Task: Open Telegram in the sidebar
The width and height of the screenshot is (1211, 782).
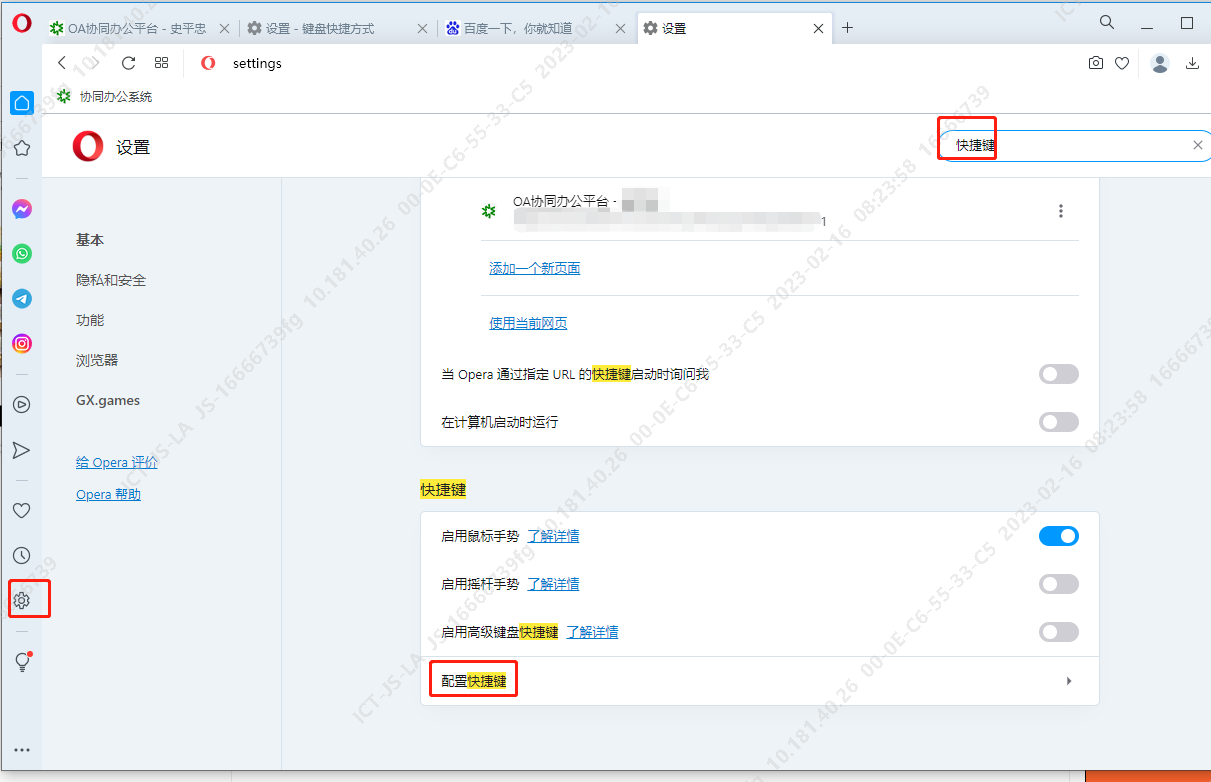Action: (x=21, y=298)
